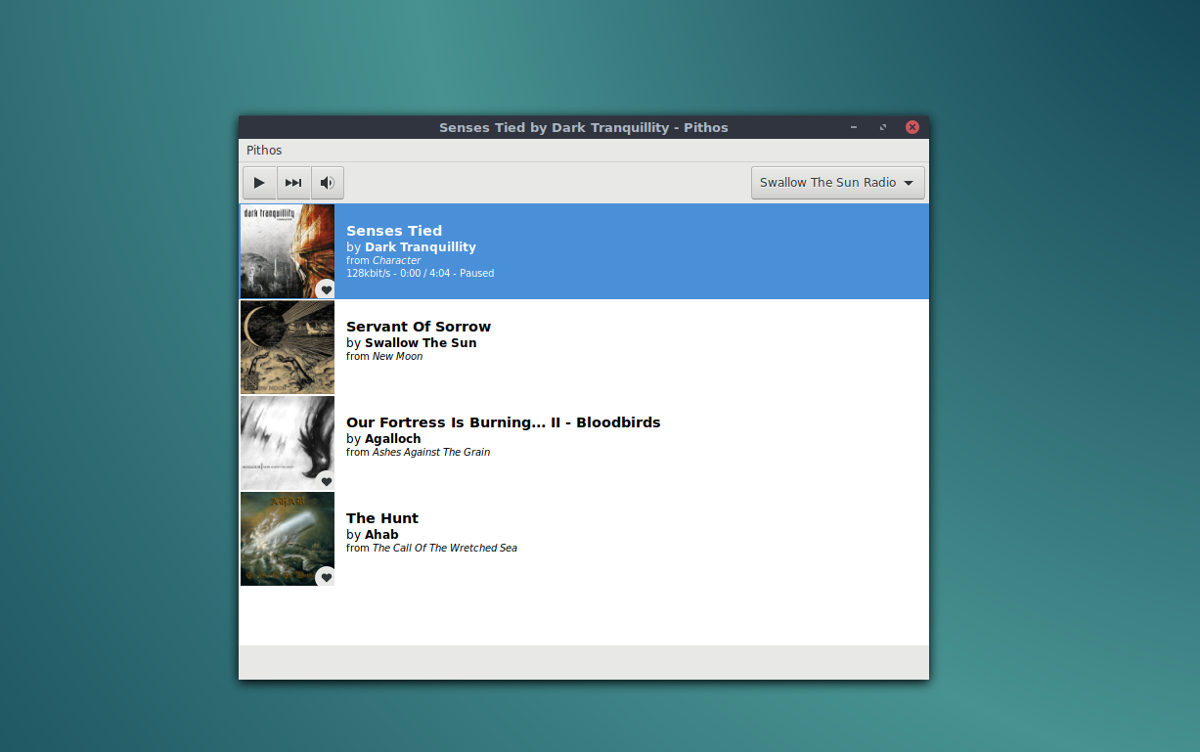Minimize the Pithos window
The width and height of the screenshot is (1200, 752).
tap(854, 127)
